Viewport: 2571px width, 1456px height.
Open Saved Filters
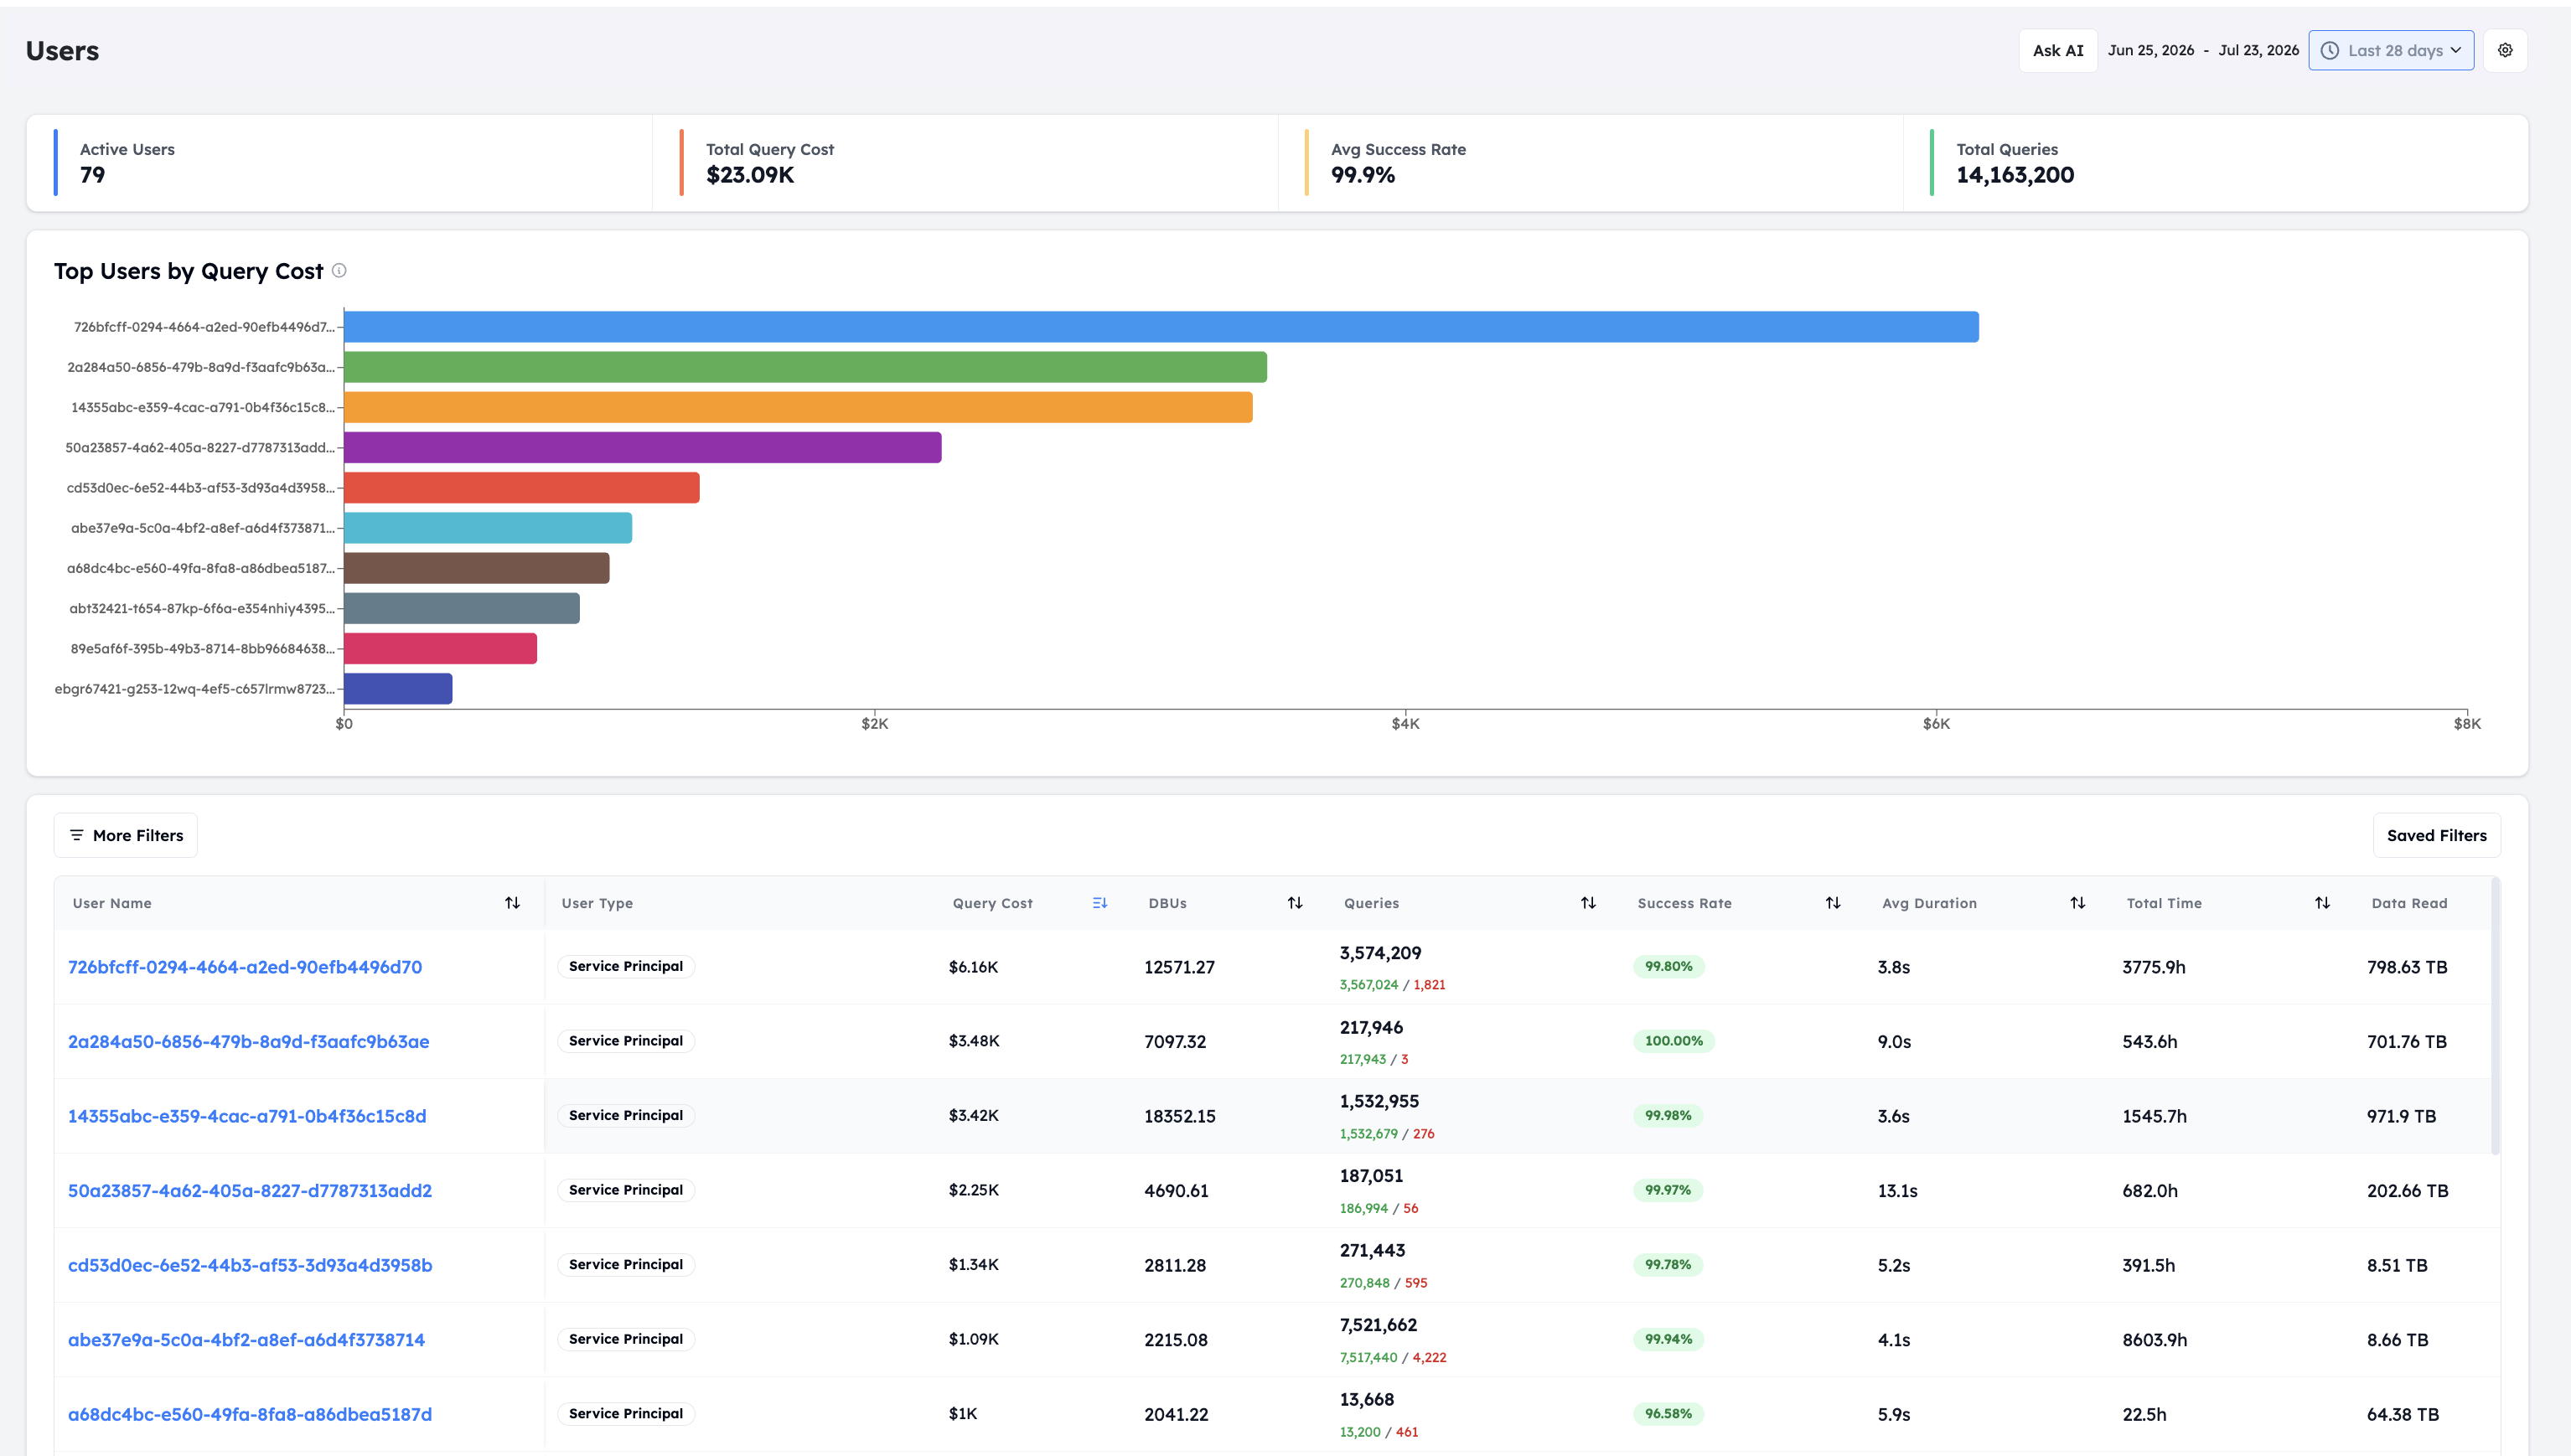coord(2436,835)
